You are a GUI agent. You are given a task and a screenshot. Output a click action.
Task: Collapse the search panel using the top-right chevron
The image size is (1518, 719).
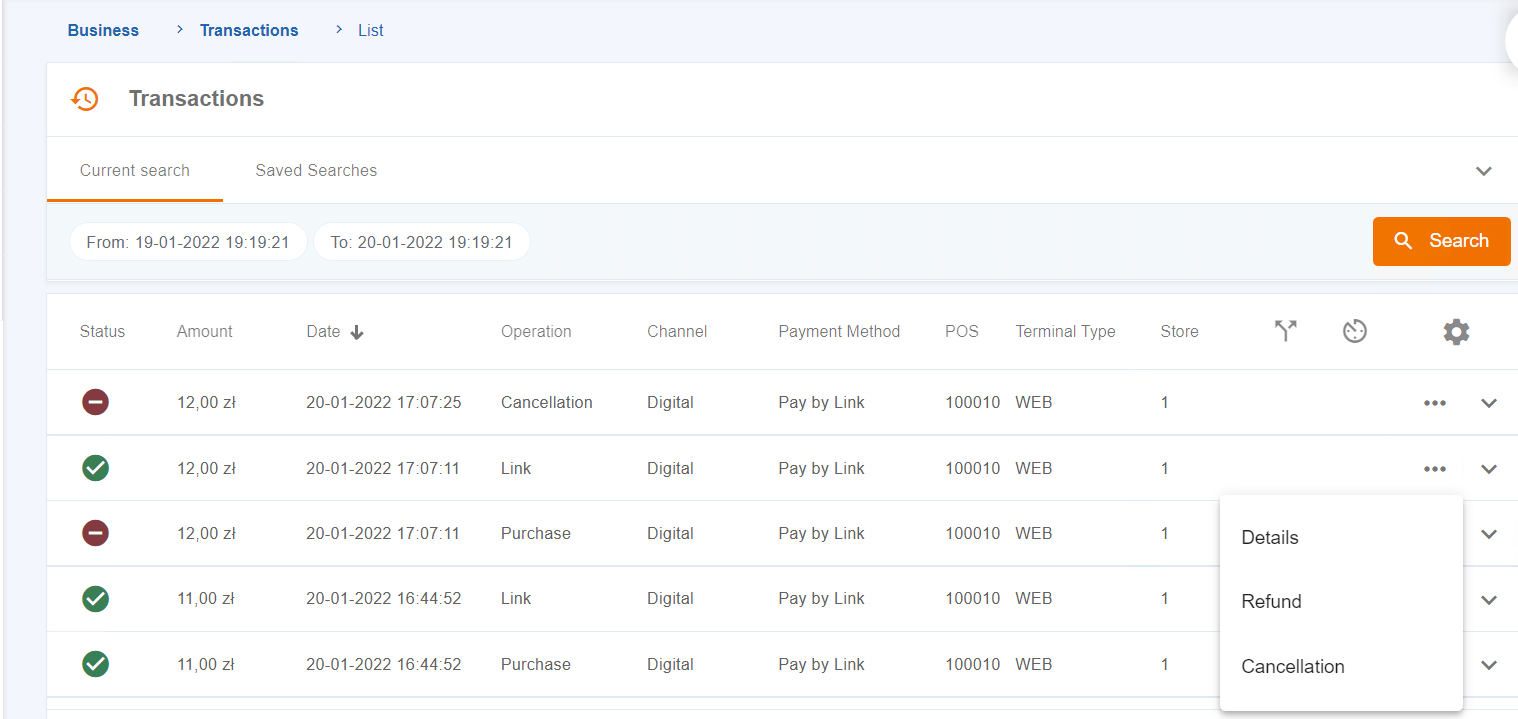(x=1484, y=171)
